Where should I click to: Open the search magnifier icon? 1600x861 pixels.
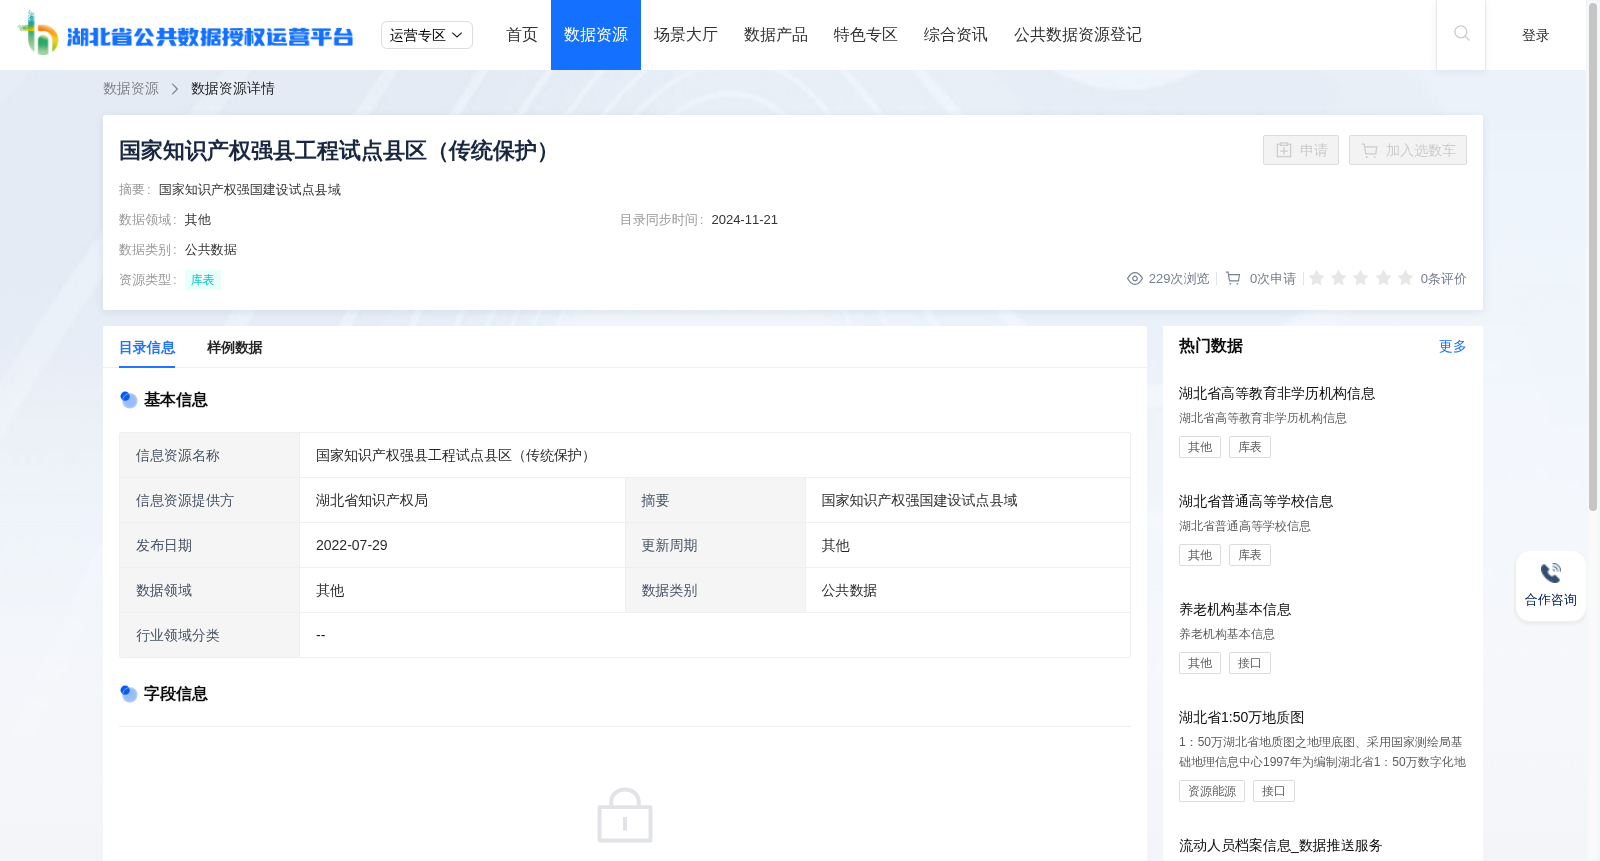click(x=1461, y=34)
